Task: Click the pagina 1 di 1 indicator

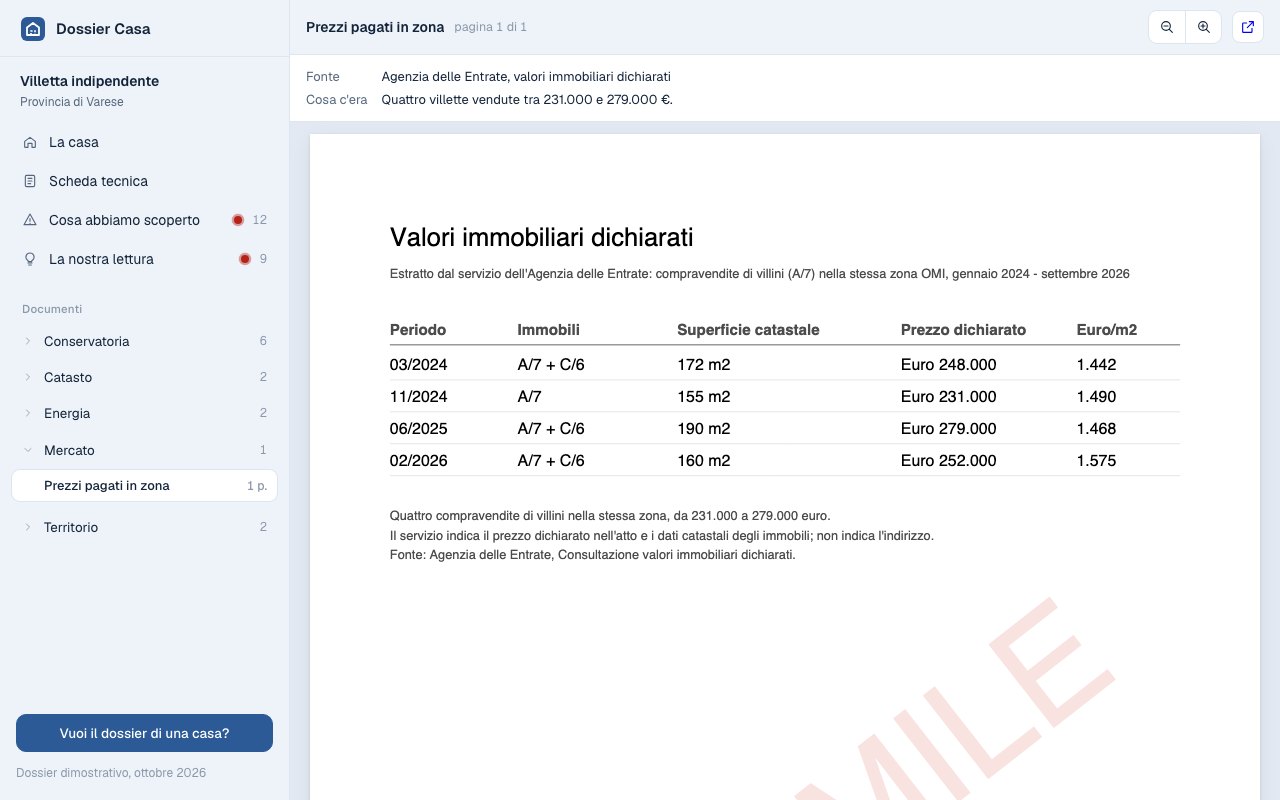Action: tap(490, 27)
